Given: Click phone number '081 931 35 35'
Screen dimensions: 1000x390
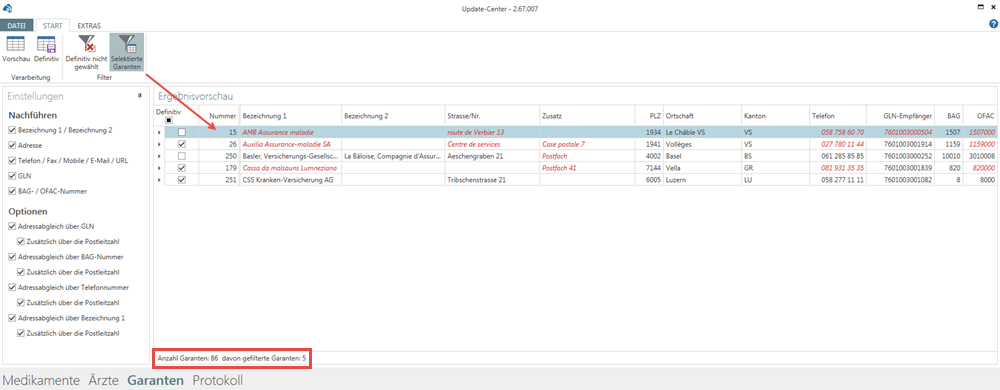Looking at the screenshot, I should pos(842,168).
